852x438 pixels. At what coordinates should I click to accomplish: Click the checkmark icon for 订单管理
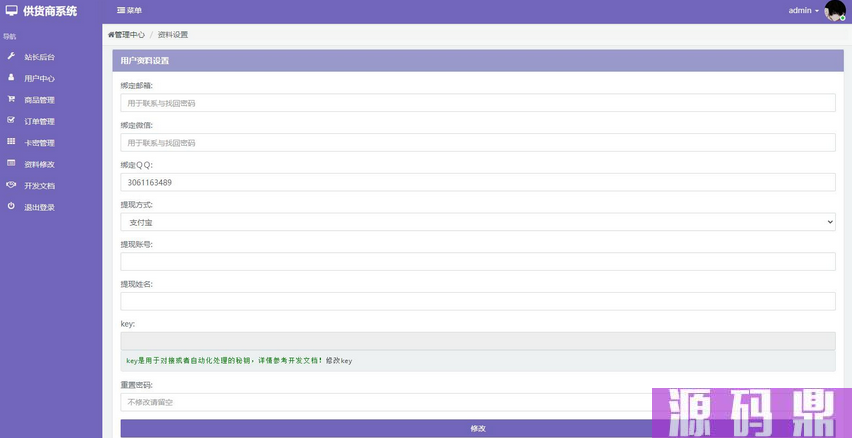coord(11,121)
